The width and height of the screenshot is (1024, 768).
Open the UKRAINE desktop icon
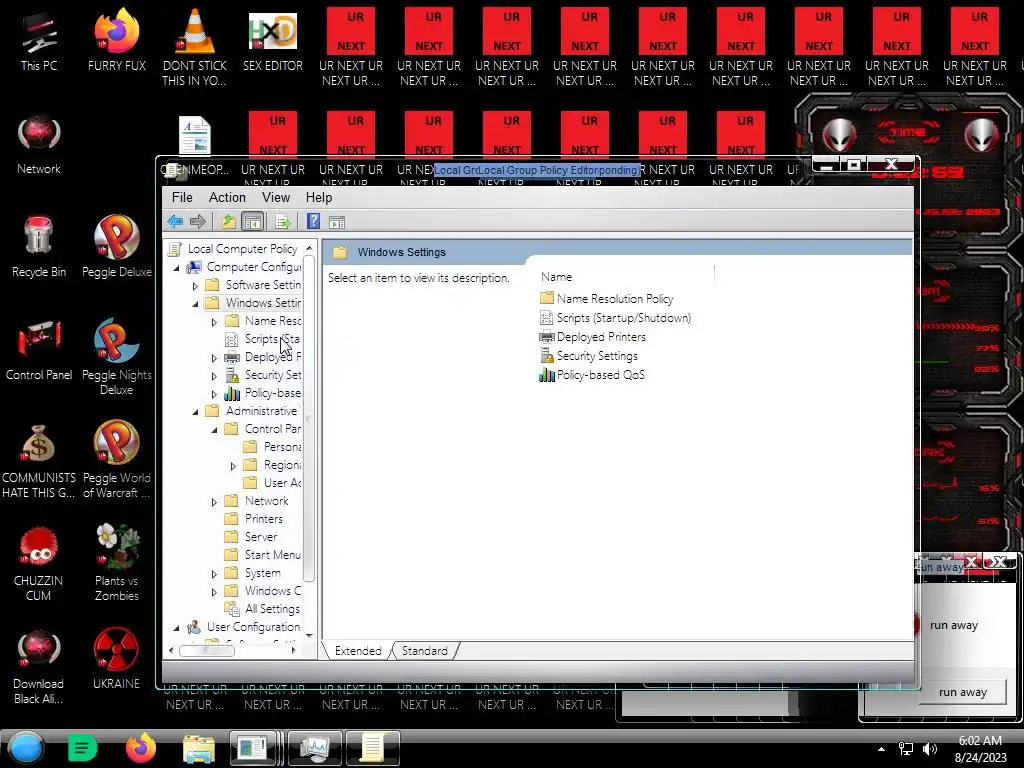click(x=117, y=658)
